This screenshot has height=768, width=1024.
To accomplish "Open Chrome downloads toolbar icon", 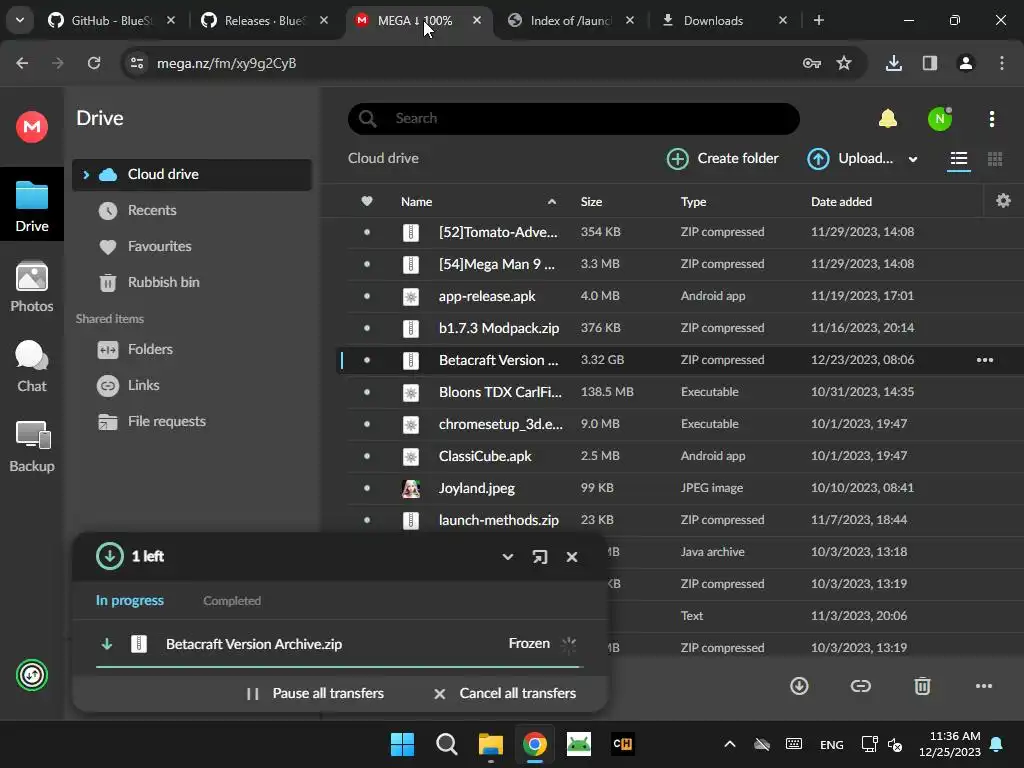I will pyautogui.click(x=893, y=63).
